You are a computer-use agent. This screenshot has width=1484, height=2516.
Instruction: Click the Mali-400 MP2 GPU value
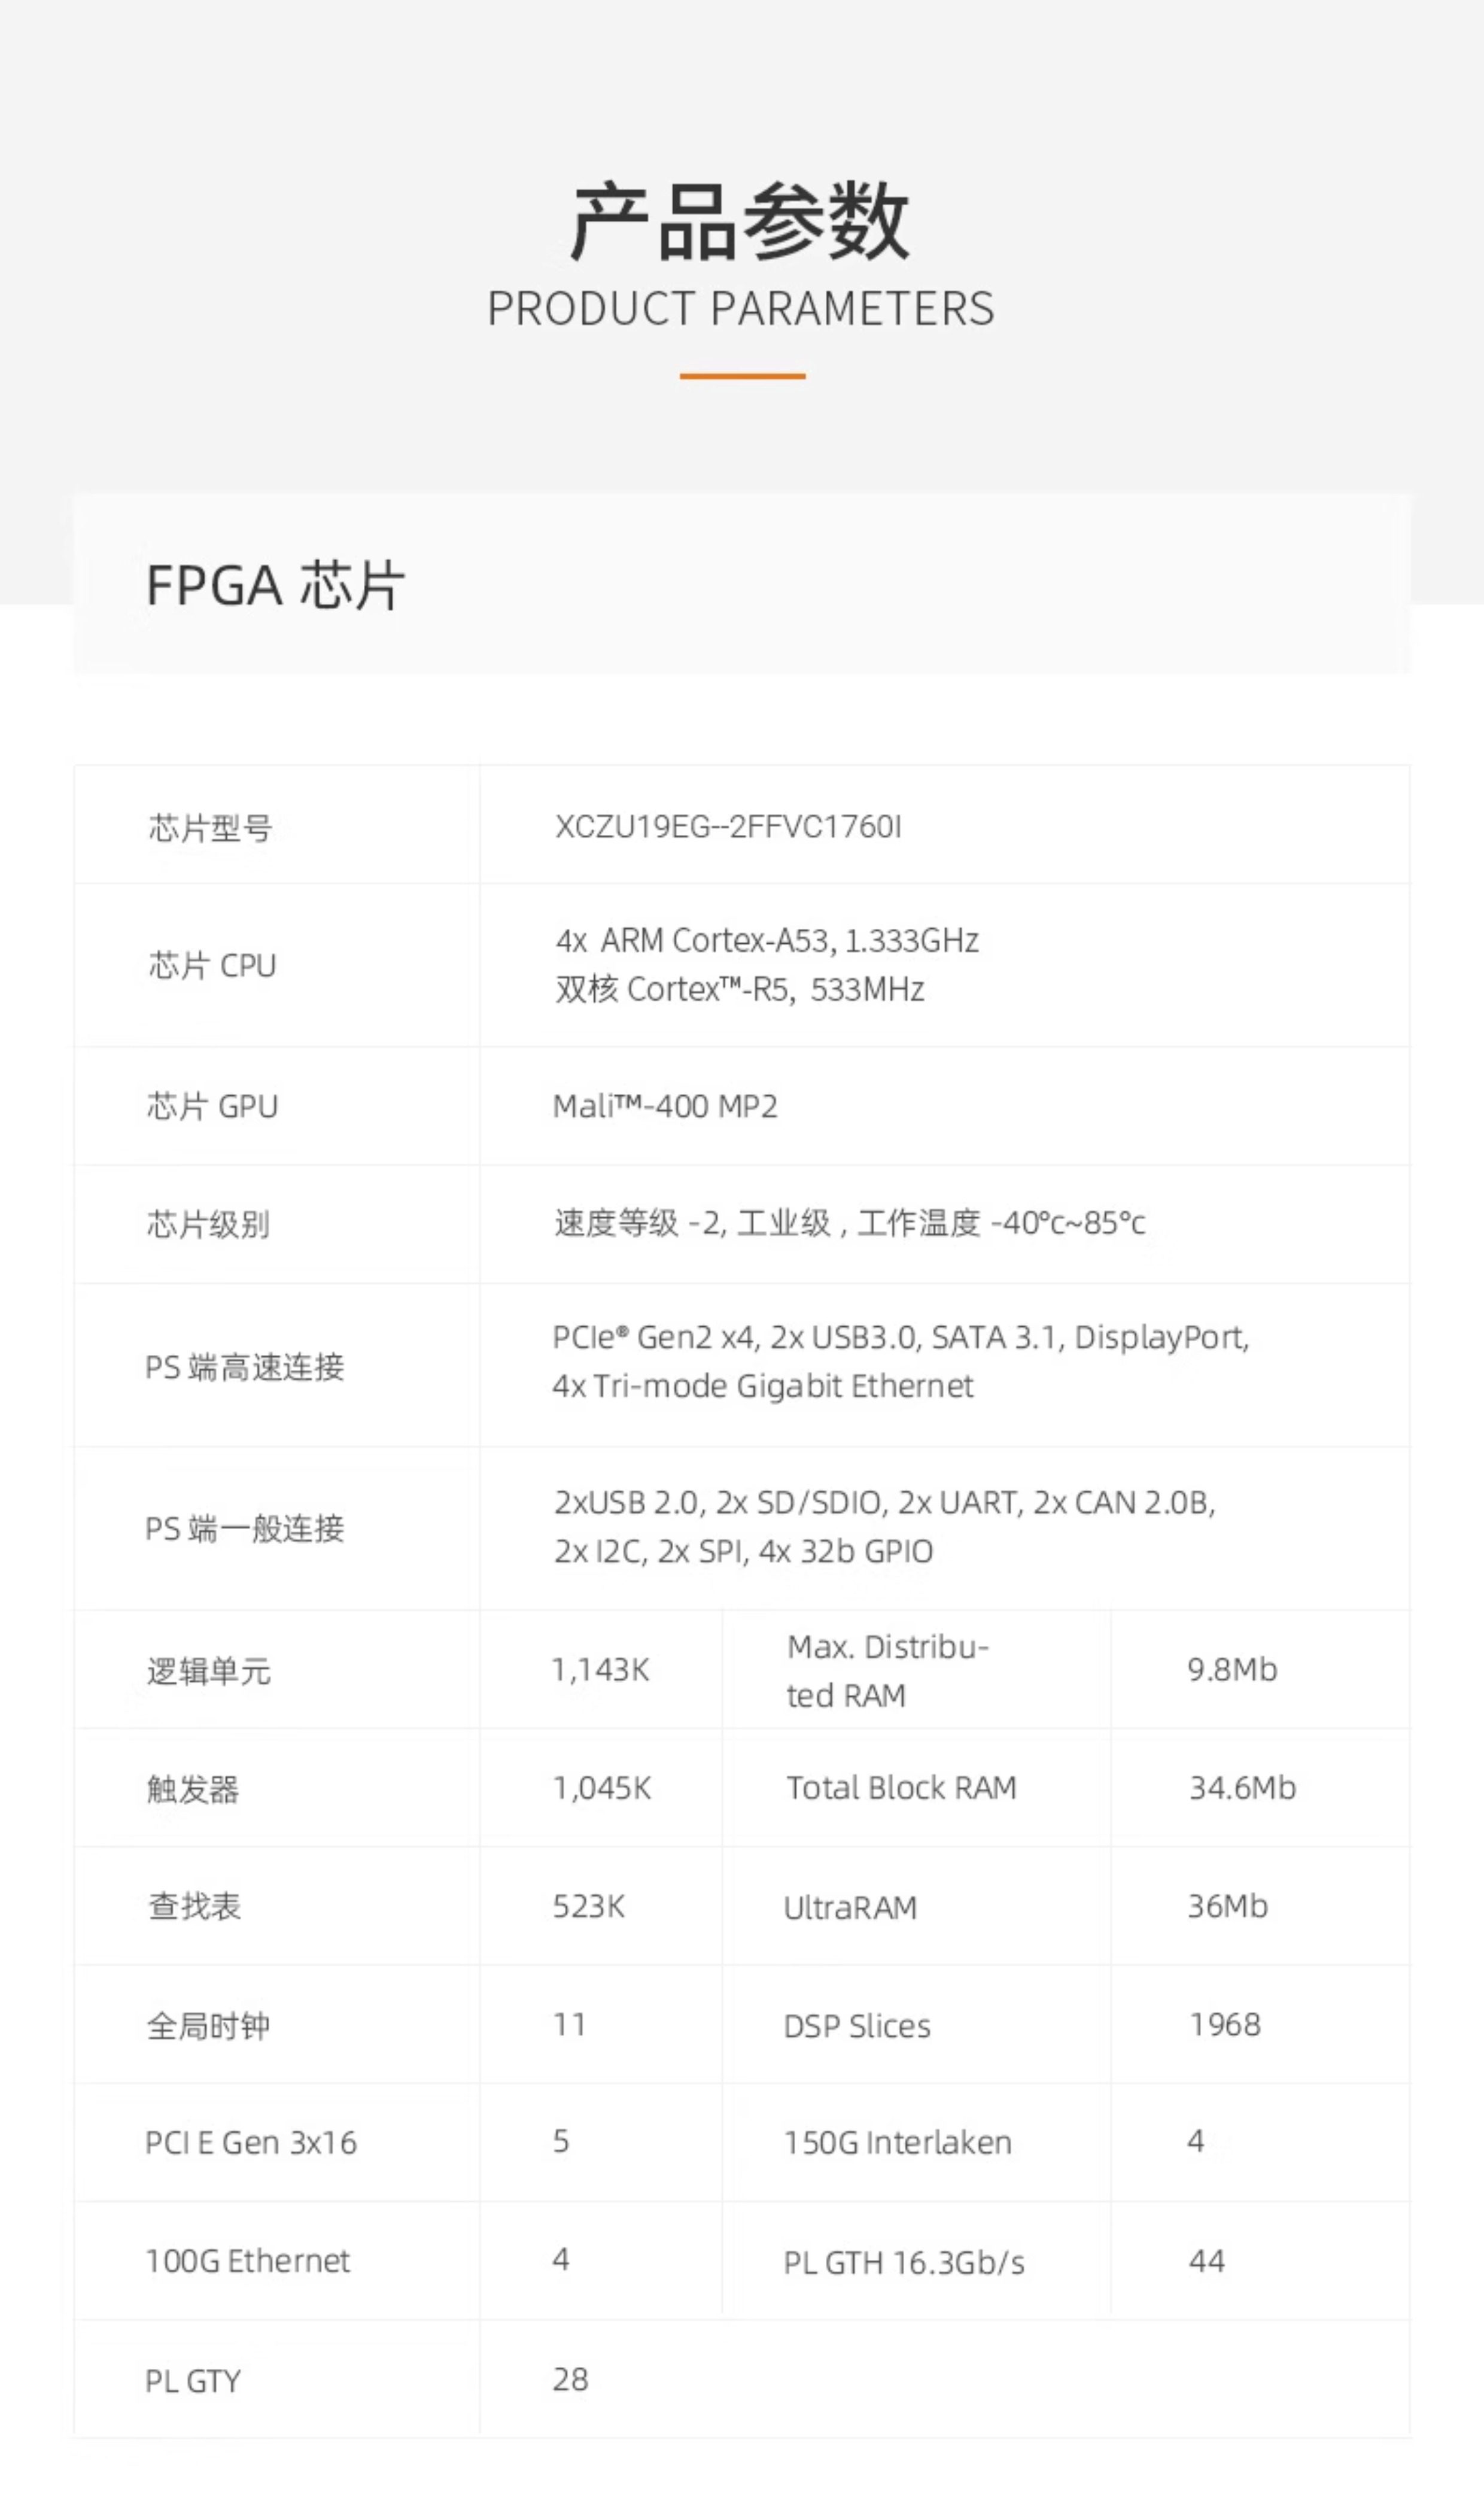pyautogui.click(x=665, y=1106)
